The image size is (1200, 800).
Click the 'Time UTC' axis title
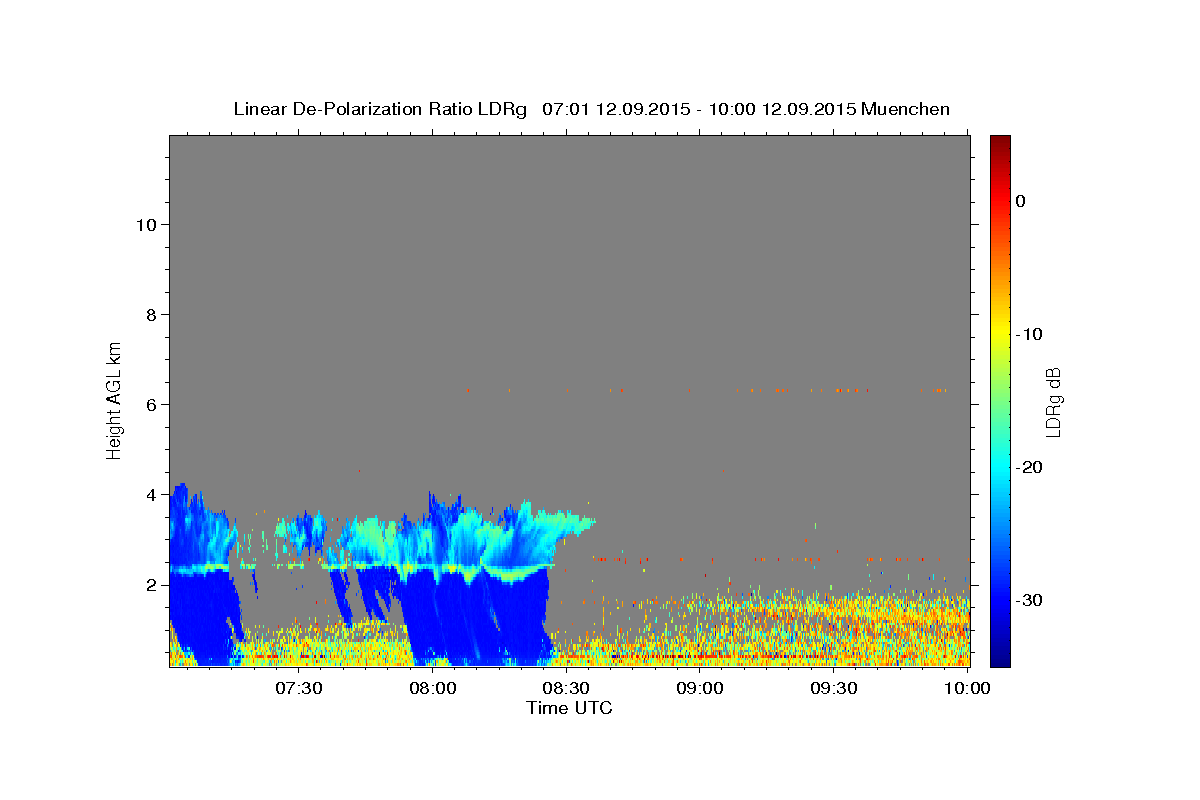pos(569,708)
